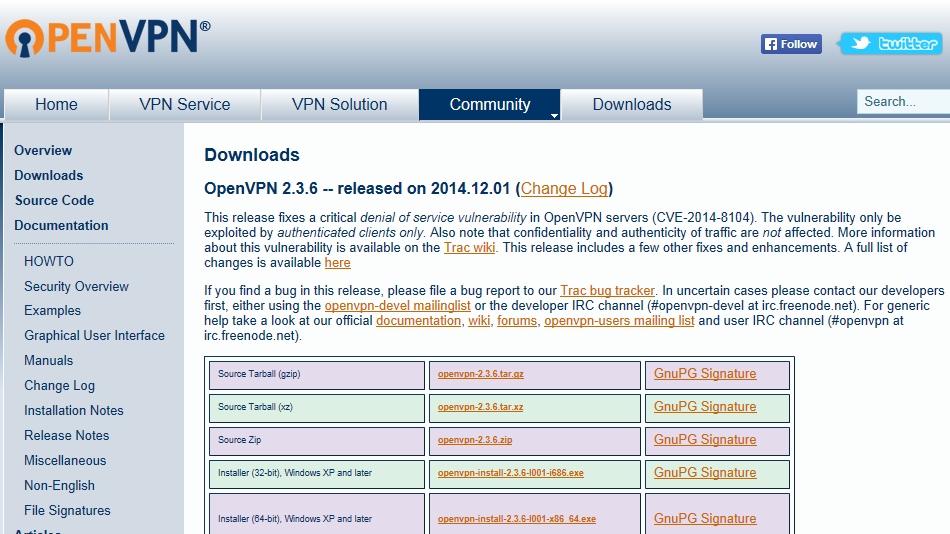Open the Twitter bird button

point(890,44)
